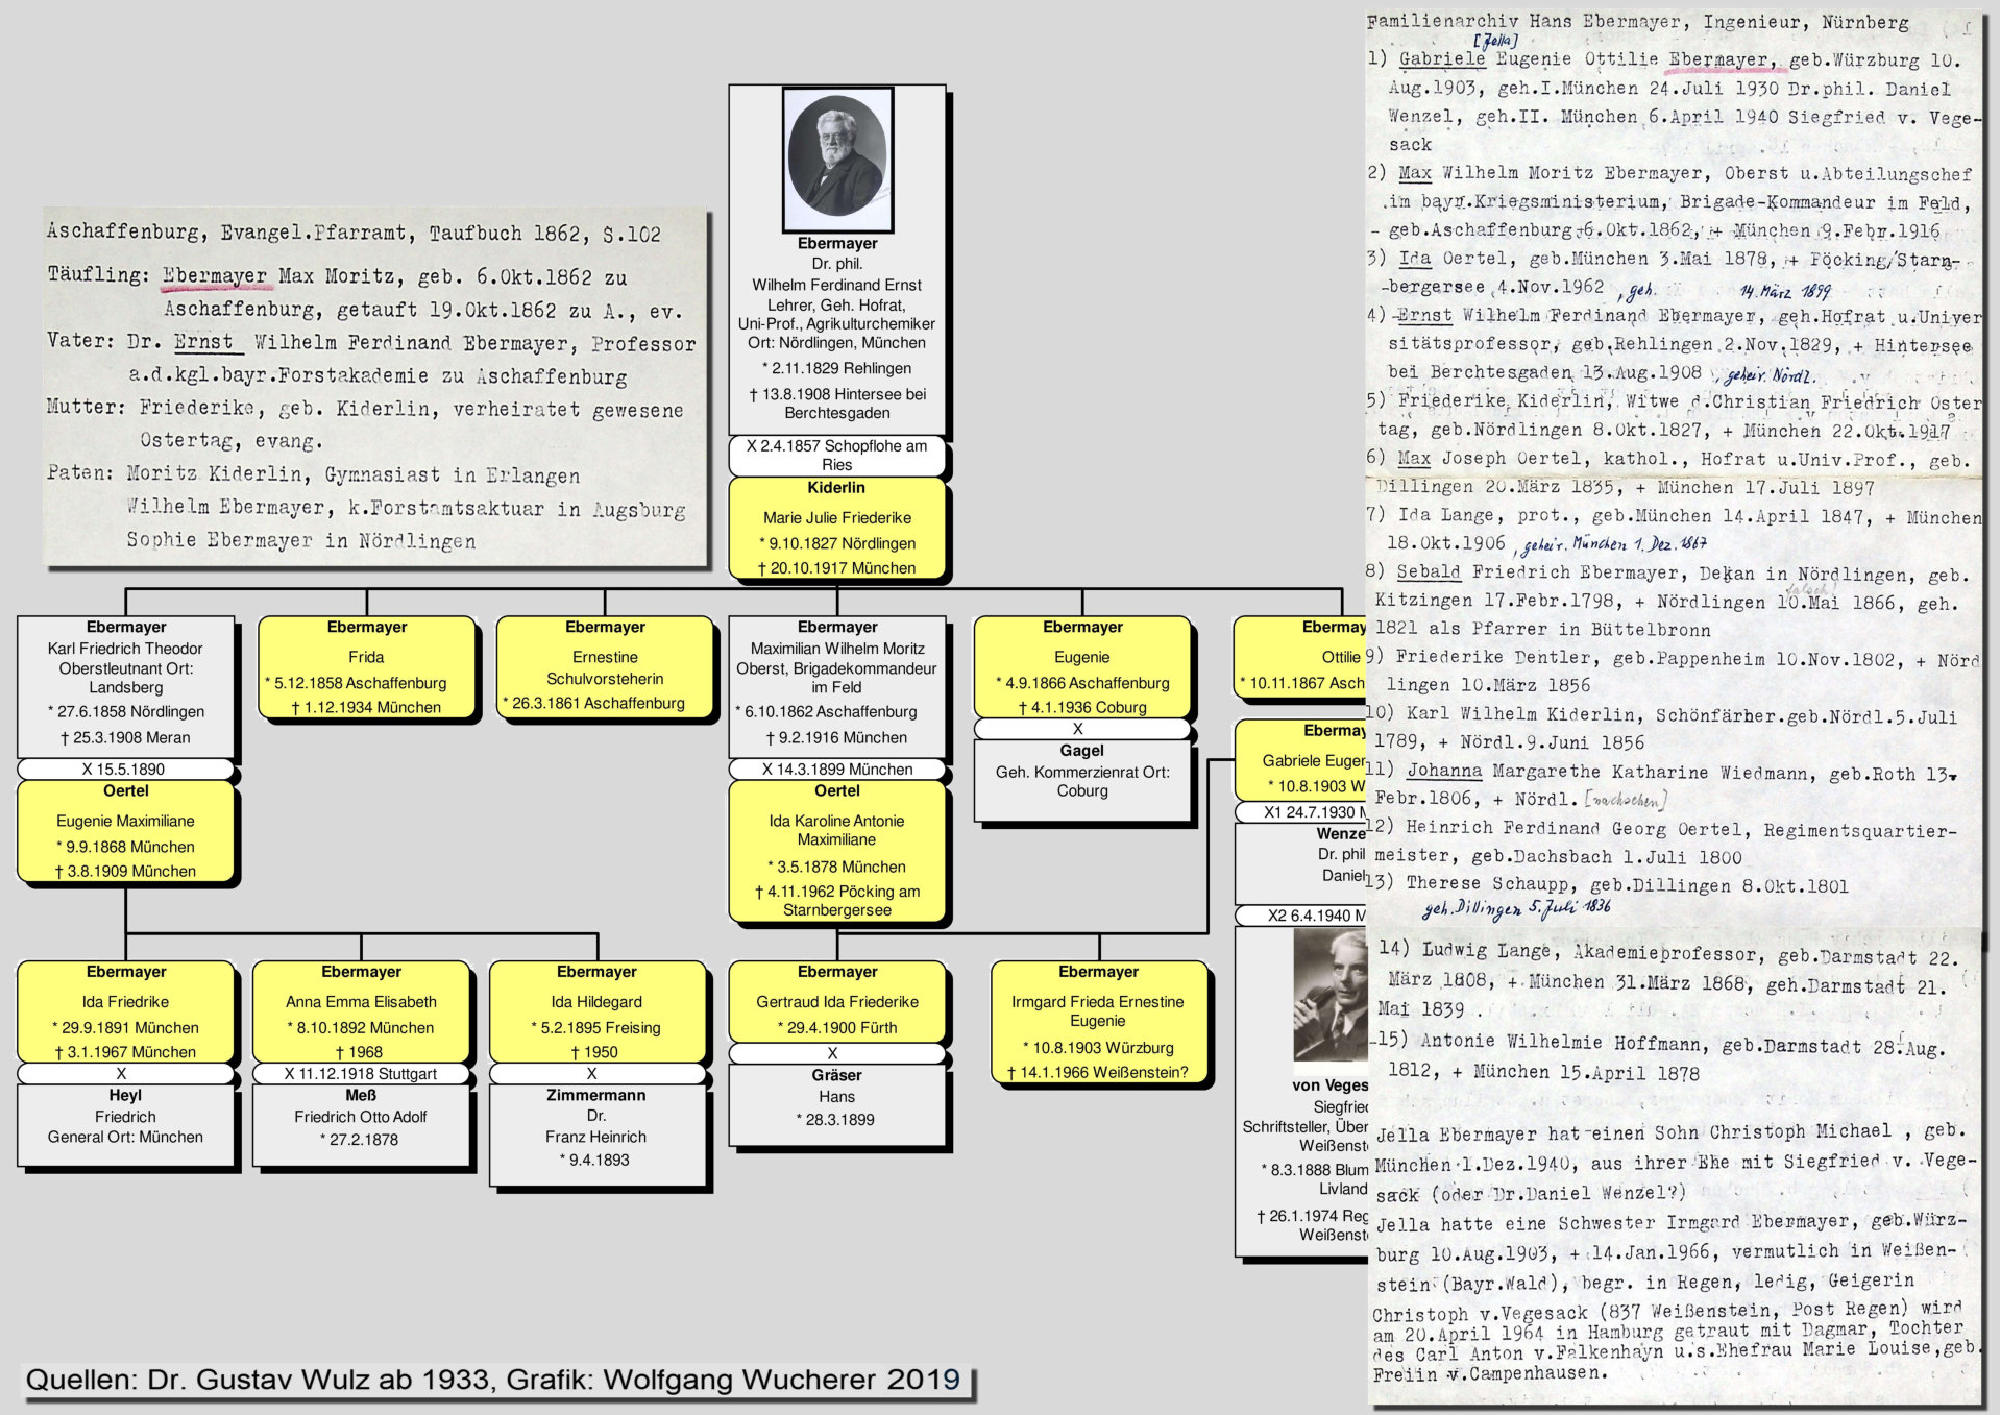Click Irmgard Frieda Ernestine Eugenie box
2000x1415 pixels.
click(1098, 1022)
